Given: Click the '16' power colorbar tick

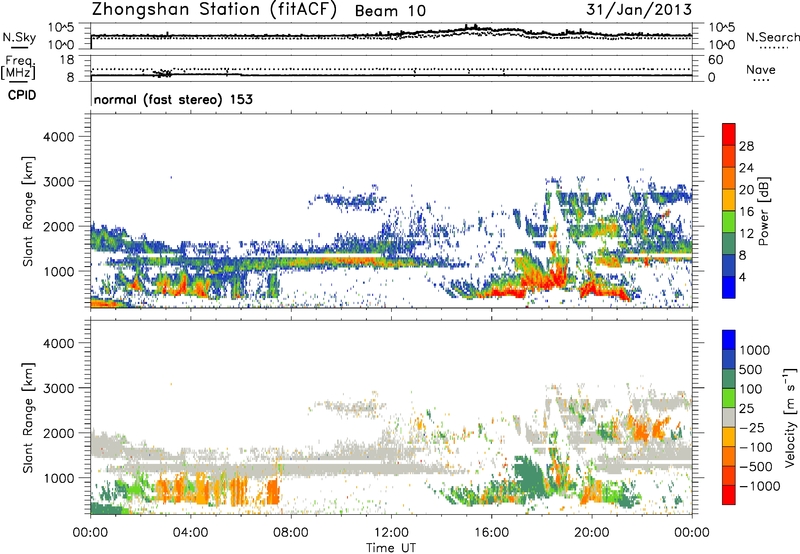Looking at the screenshot, I should (x=746, y=212).
